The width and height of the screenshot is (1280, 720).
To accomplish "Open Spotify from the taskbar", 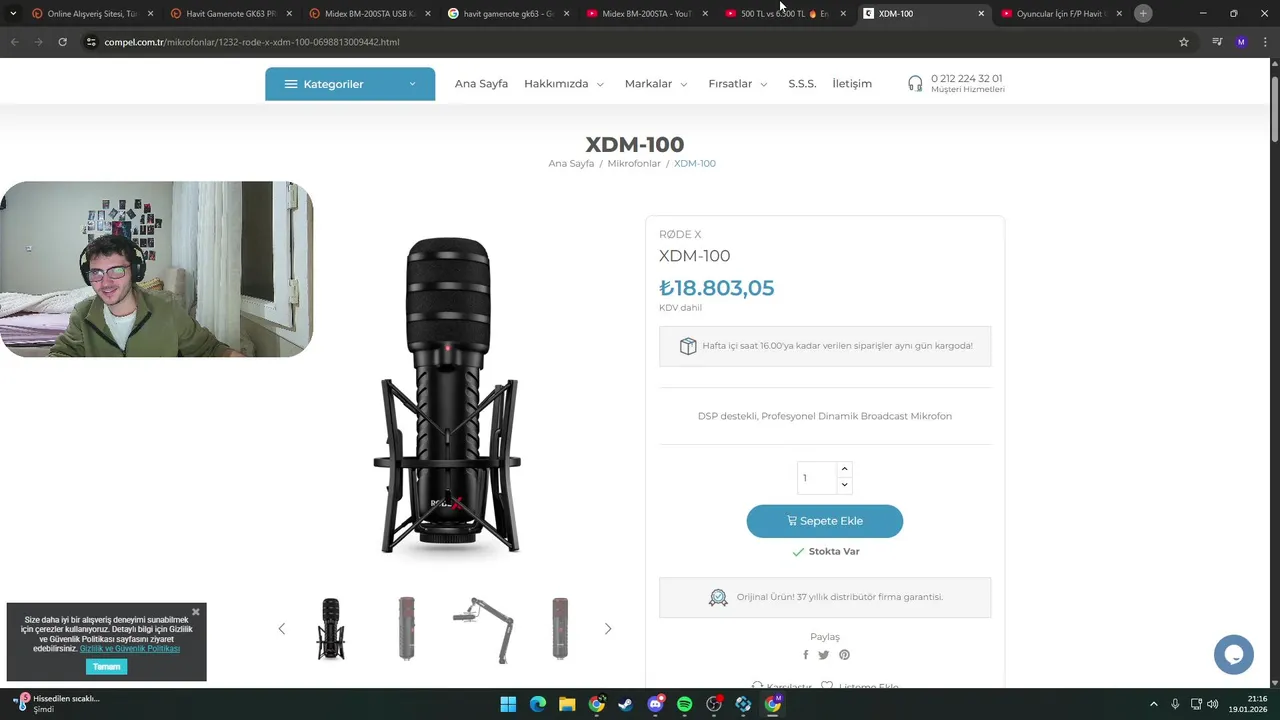I will [x=684, y=704].
